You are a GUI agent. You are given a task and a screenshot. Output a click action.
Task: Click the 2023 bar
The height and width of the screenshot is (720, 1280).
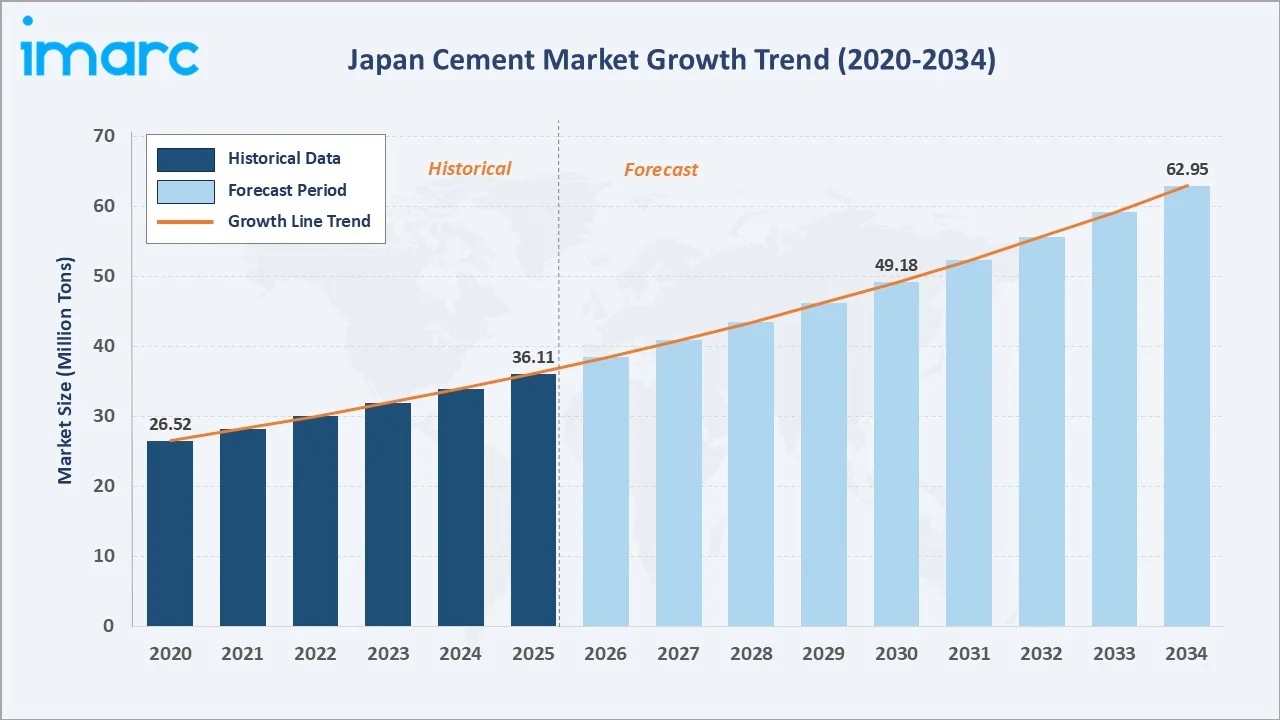(388, 514)
